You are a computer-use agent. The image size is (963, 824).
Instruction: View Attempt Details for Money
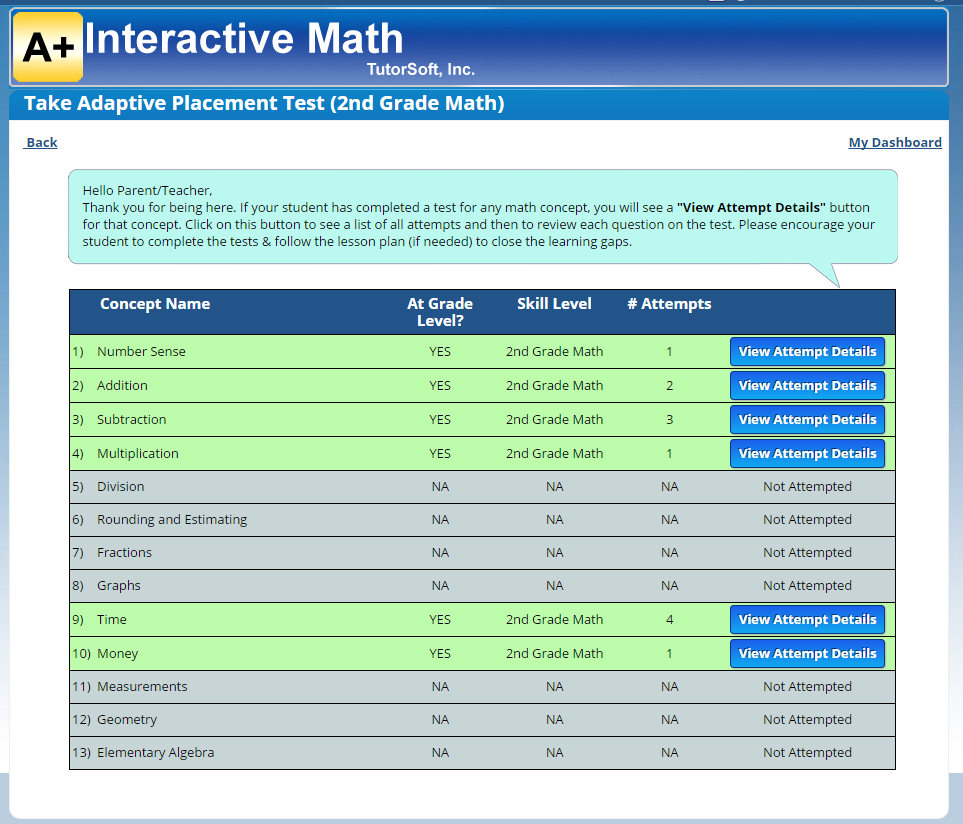(x=807, y=653)
